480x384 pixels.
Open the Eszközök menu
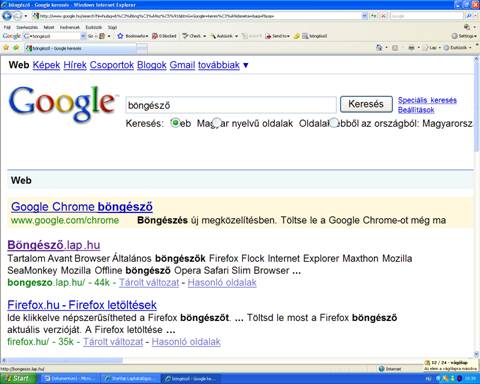pyautogui.click(x=94, y=27)
